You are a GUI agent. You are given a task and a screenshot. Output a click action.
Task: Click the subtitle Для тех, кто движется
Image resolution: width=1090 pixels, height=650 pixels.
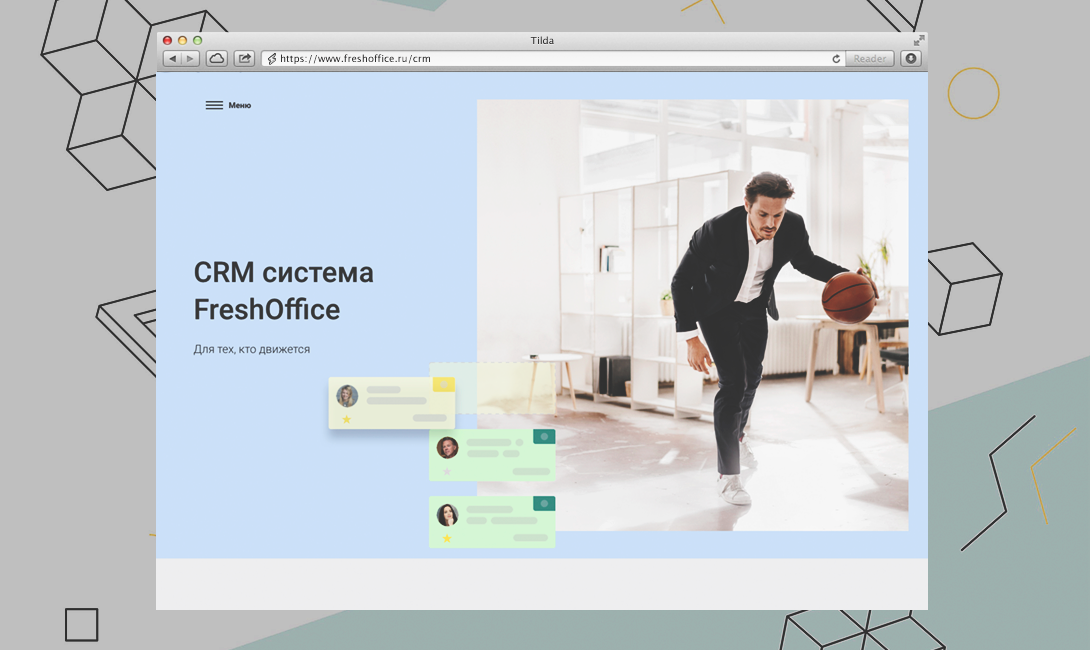pos(252,349)
